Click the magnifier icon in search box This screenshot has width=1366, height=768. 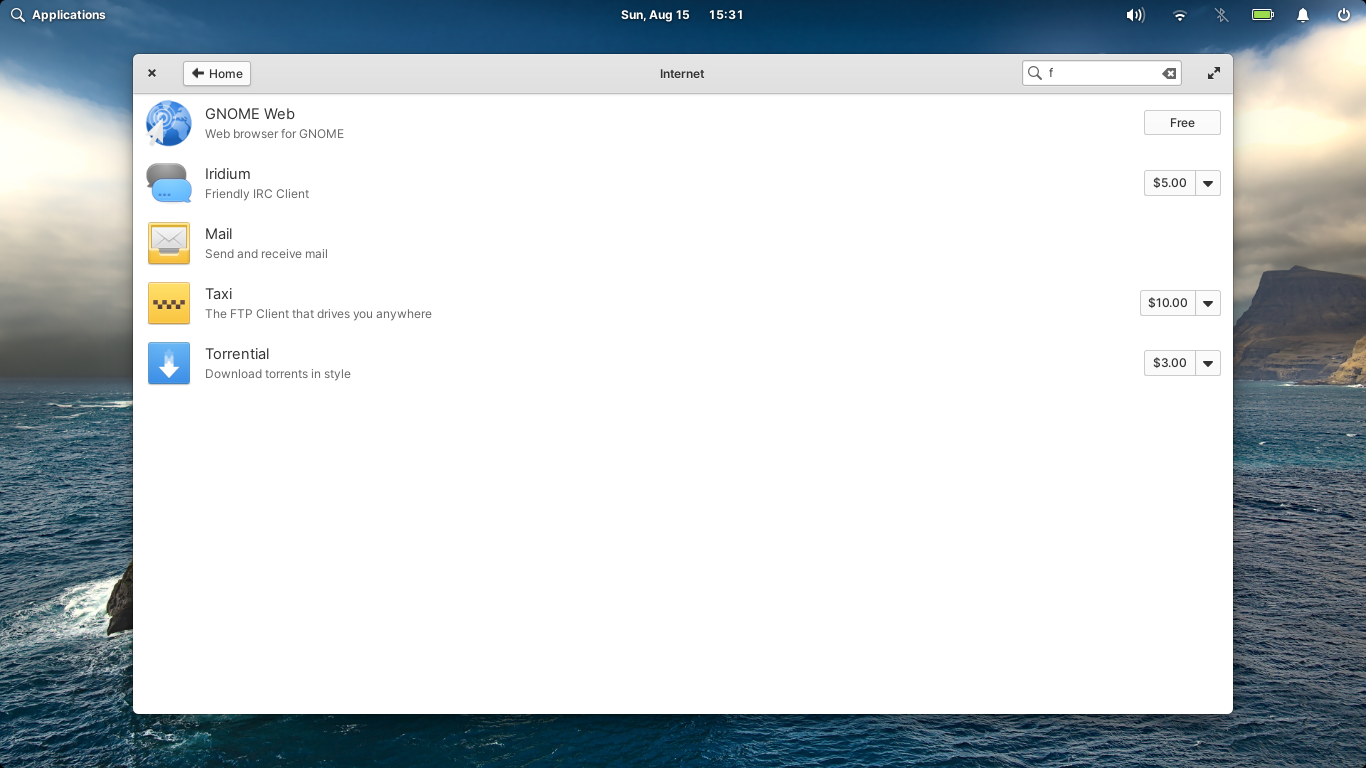click(1035, 73)
